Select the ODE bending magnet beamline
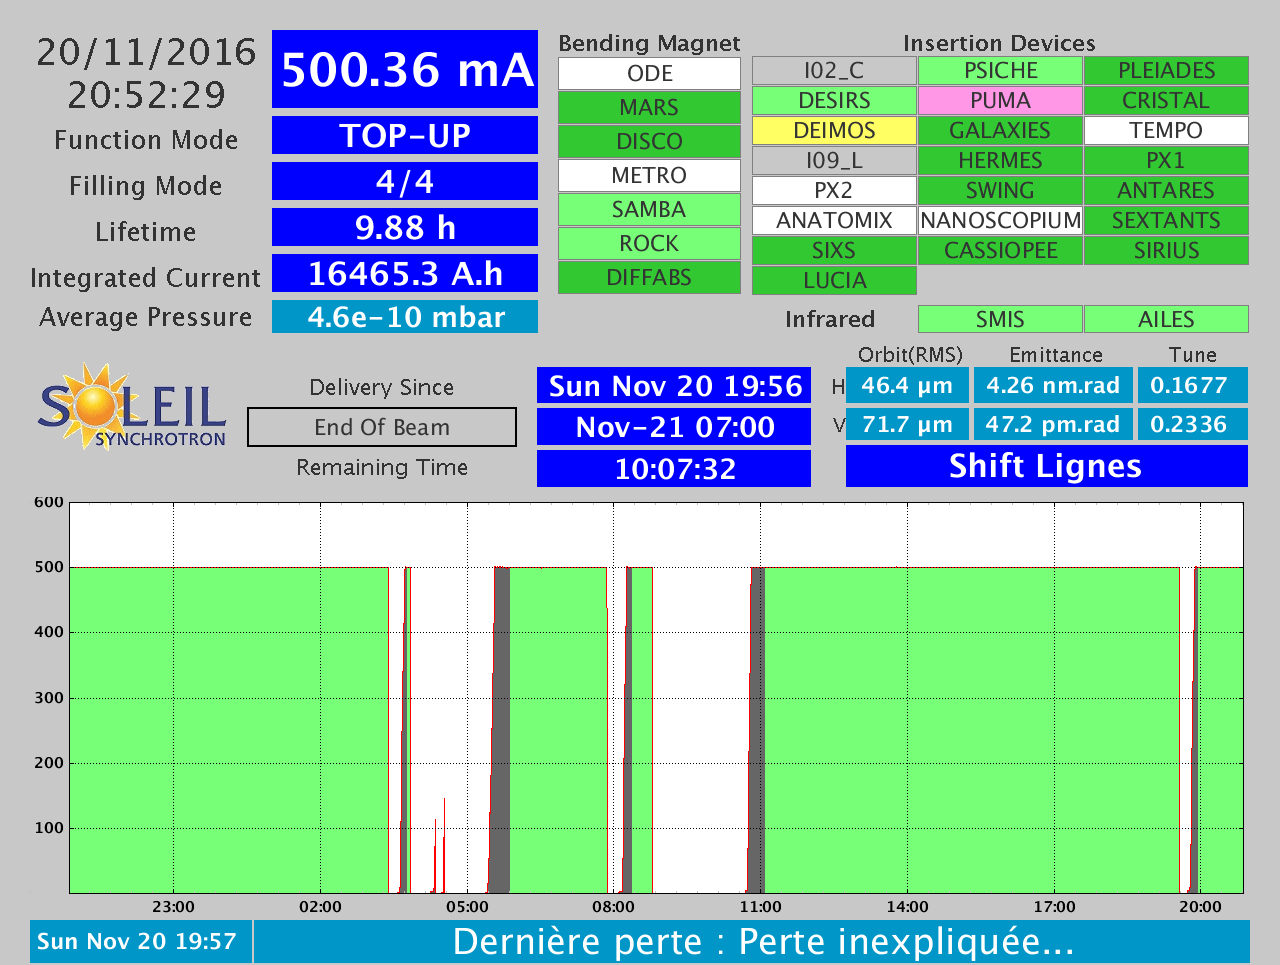Viewport: 1280px width, 965px height. point(649,73)
